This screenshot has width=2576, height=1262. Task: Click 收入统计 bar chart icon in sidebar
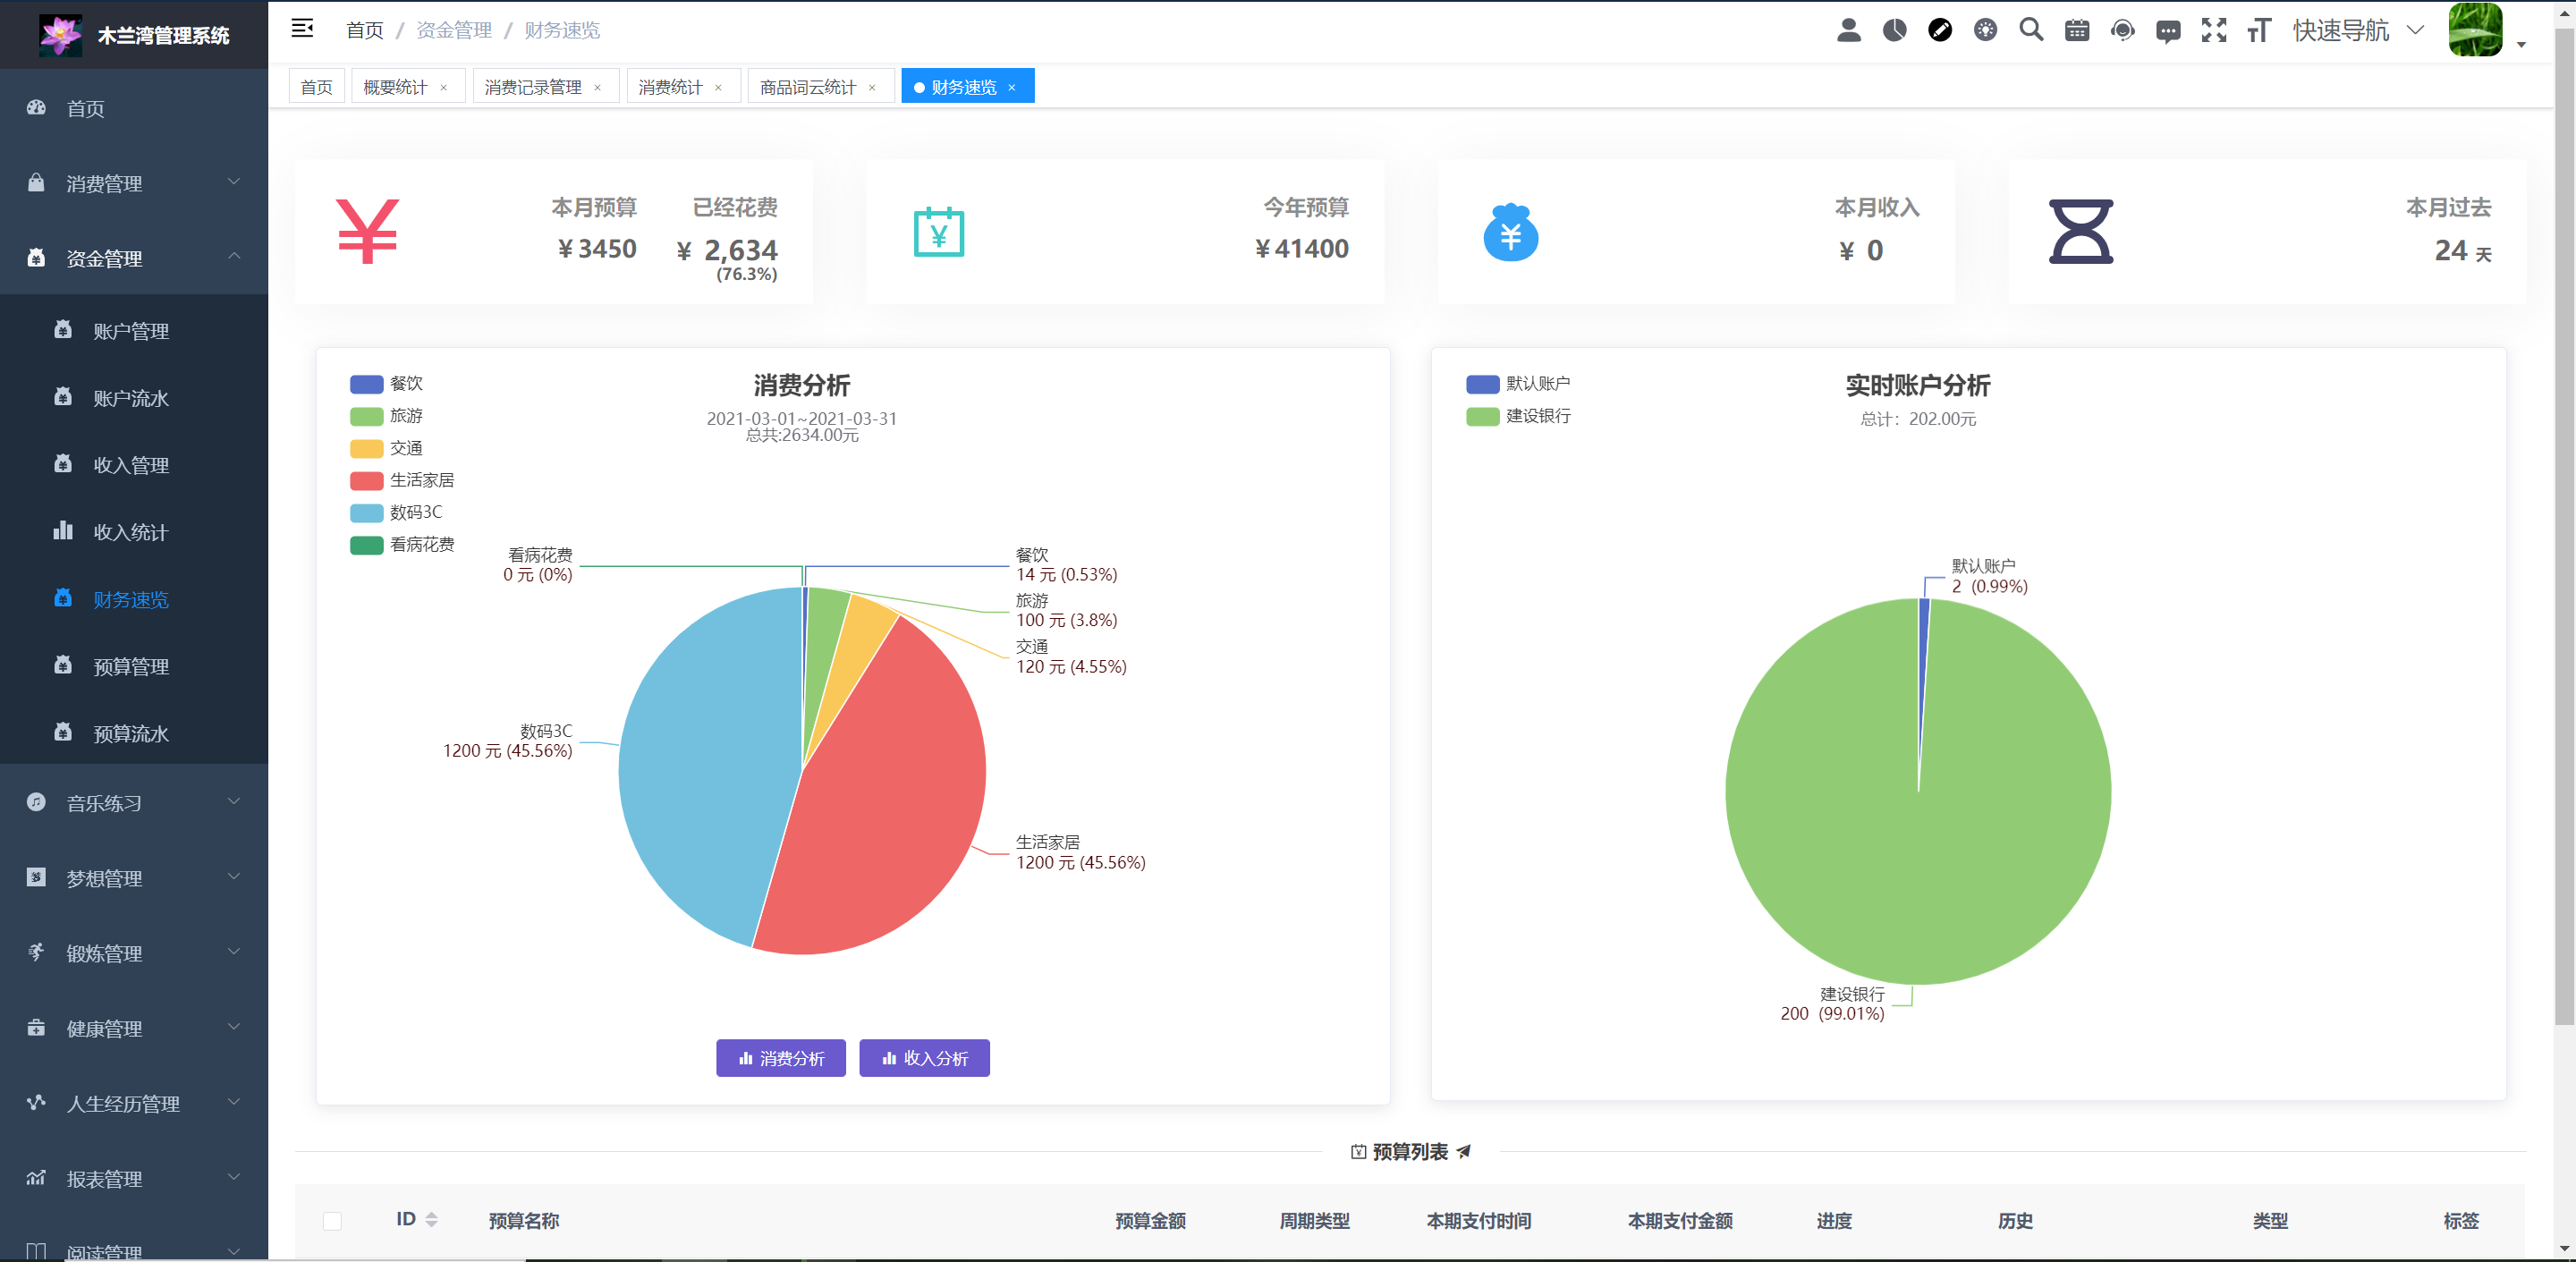(x=63, y=530)
